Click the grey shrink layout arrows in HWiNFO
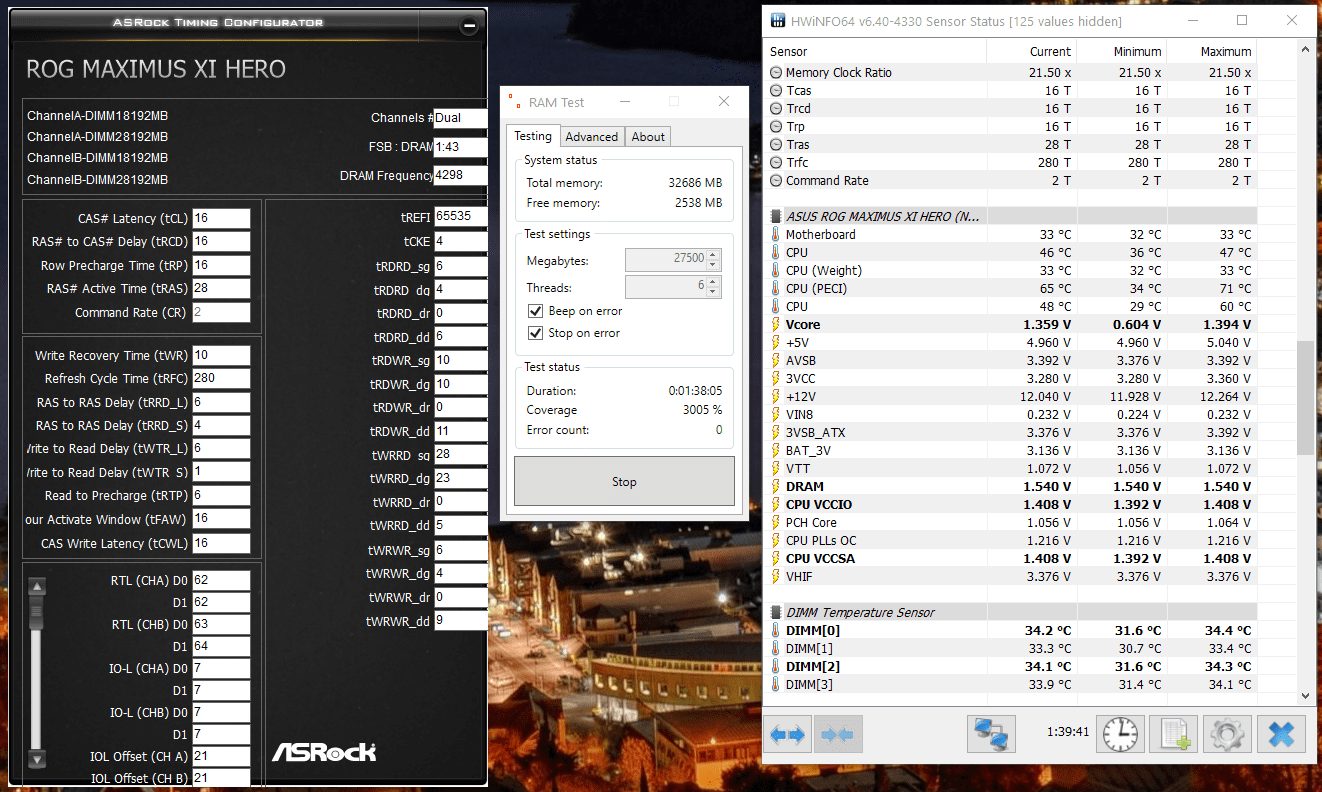This screenshot has width=1322, height=792. 837,735
